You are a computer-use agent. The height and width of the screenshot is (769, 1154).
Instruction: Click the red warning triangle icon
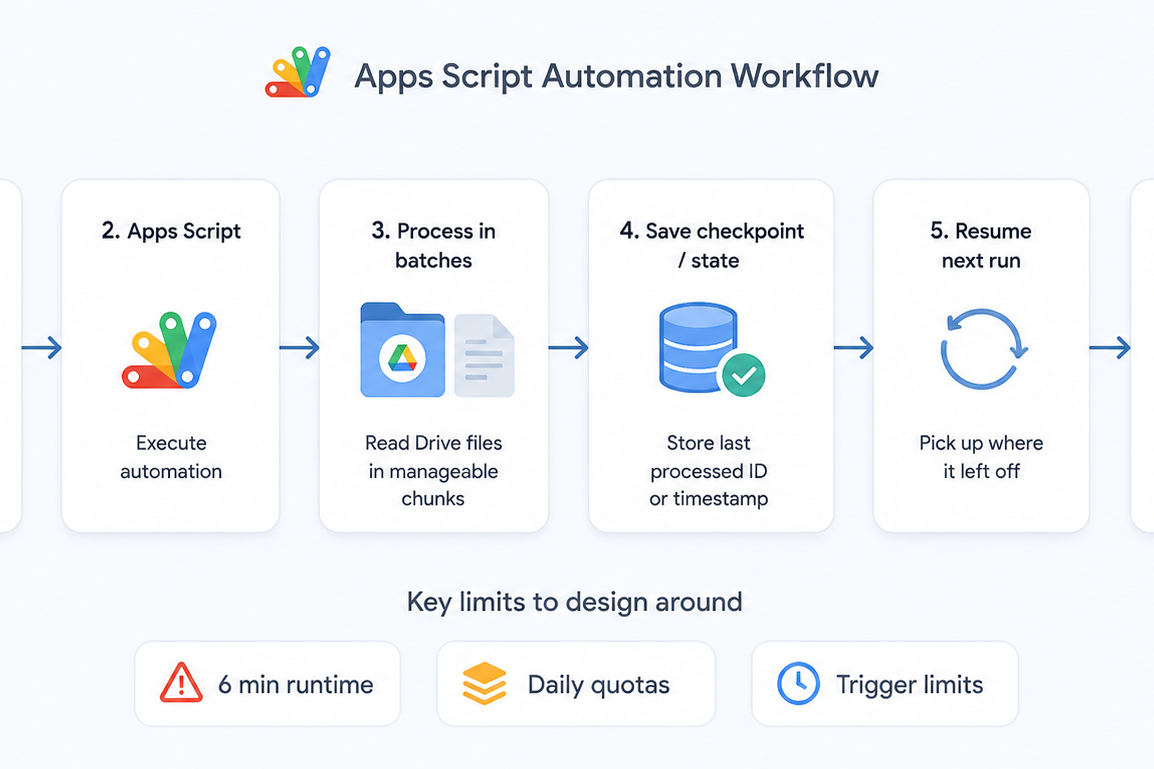181,682
